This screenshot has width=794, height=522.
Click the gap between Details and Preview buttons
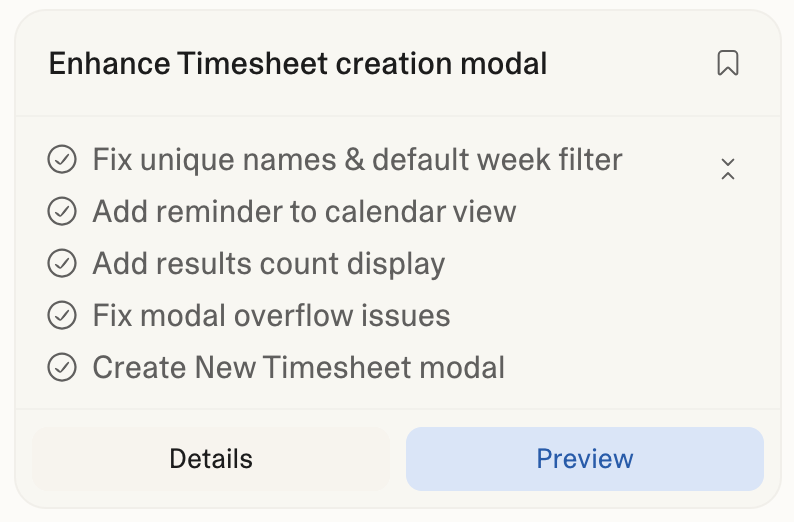pyautogui.click(x=398, y=459)
